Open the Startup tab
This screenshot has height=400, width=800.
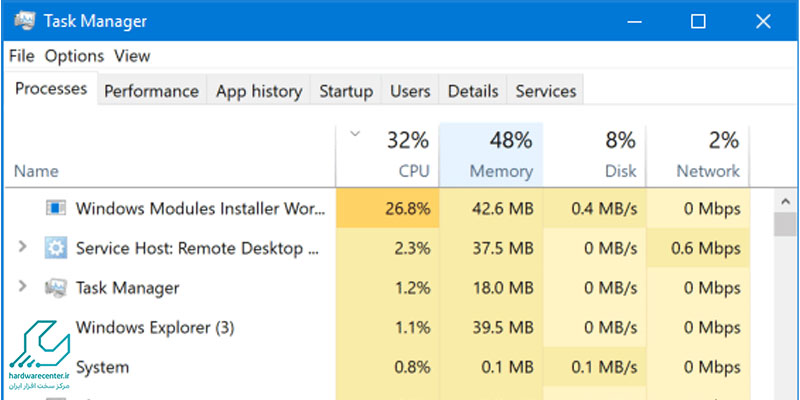tap(346, 91)
